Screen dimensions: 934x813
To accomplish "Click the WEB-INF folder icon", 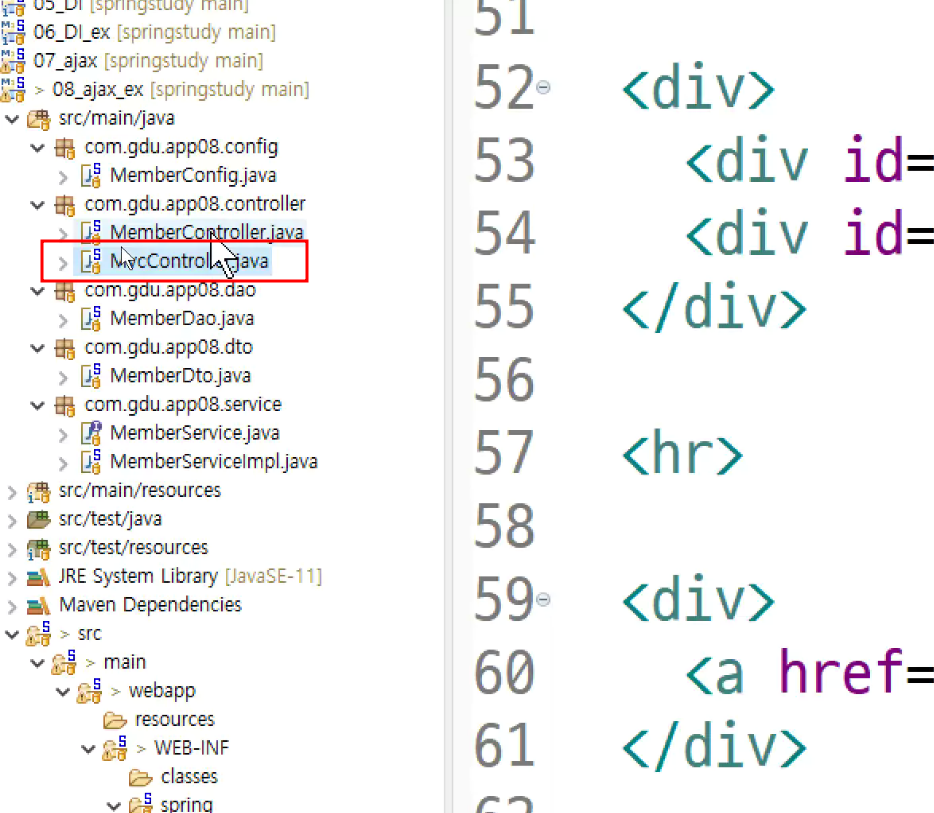I will 115,749.
